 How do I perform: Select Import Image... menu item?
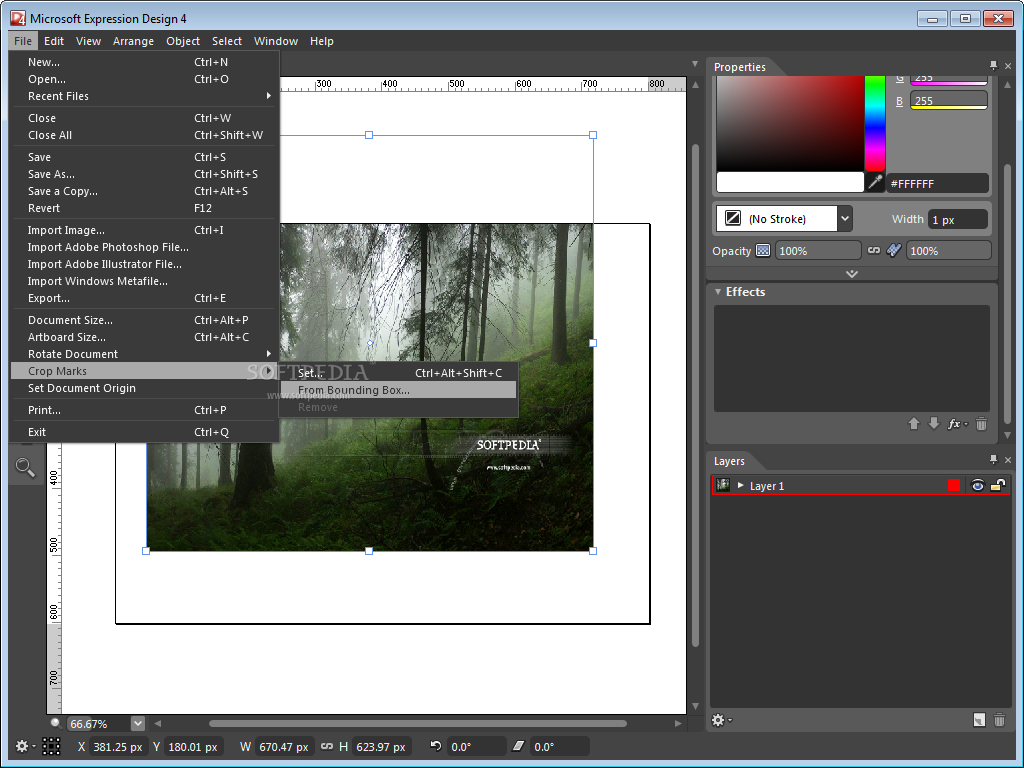point(145,230)
